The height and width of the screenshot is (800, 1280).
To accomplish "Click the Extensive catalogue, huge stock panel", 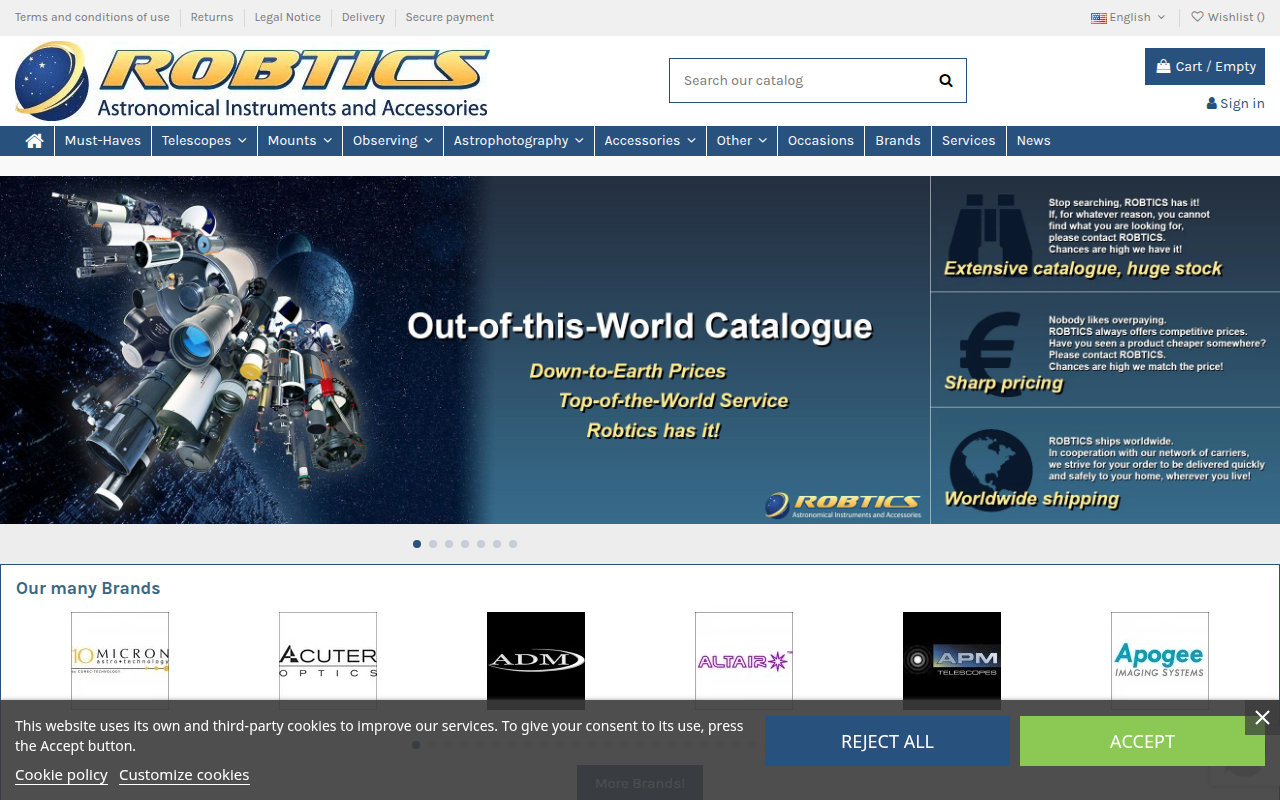I will click(x=1105, y=234).
